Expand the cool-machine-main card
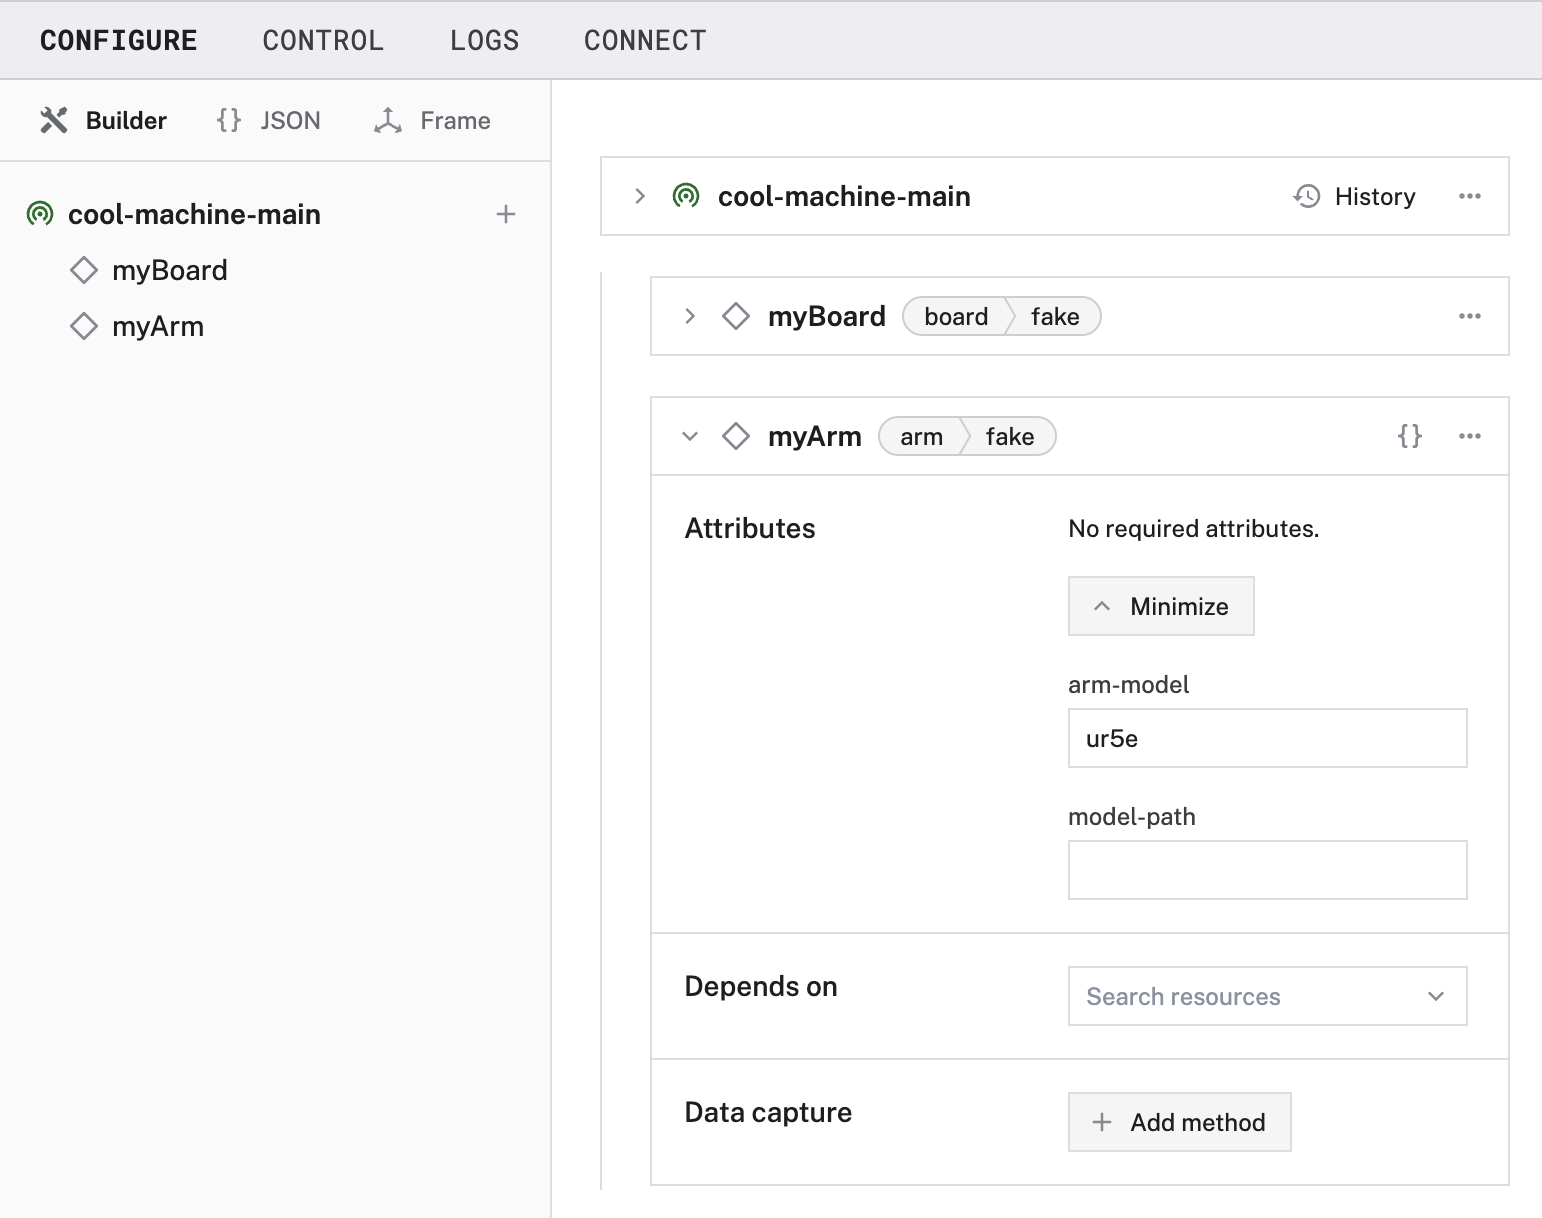Image resolution: width=1542 pixels, height=1218 pixels. (x=640, y=196)
